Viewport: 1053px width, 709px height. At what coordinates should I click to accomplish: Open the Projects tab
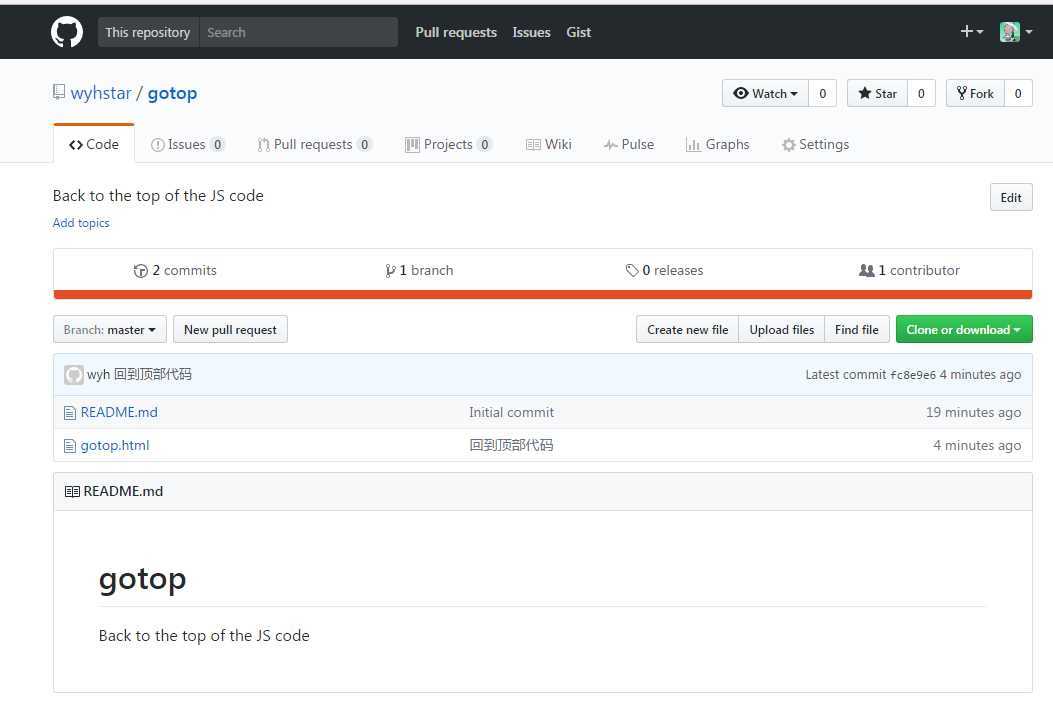[448, 144]
